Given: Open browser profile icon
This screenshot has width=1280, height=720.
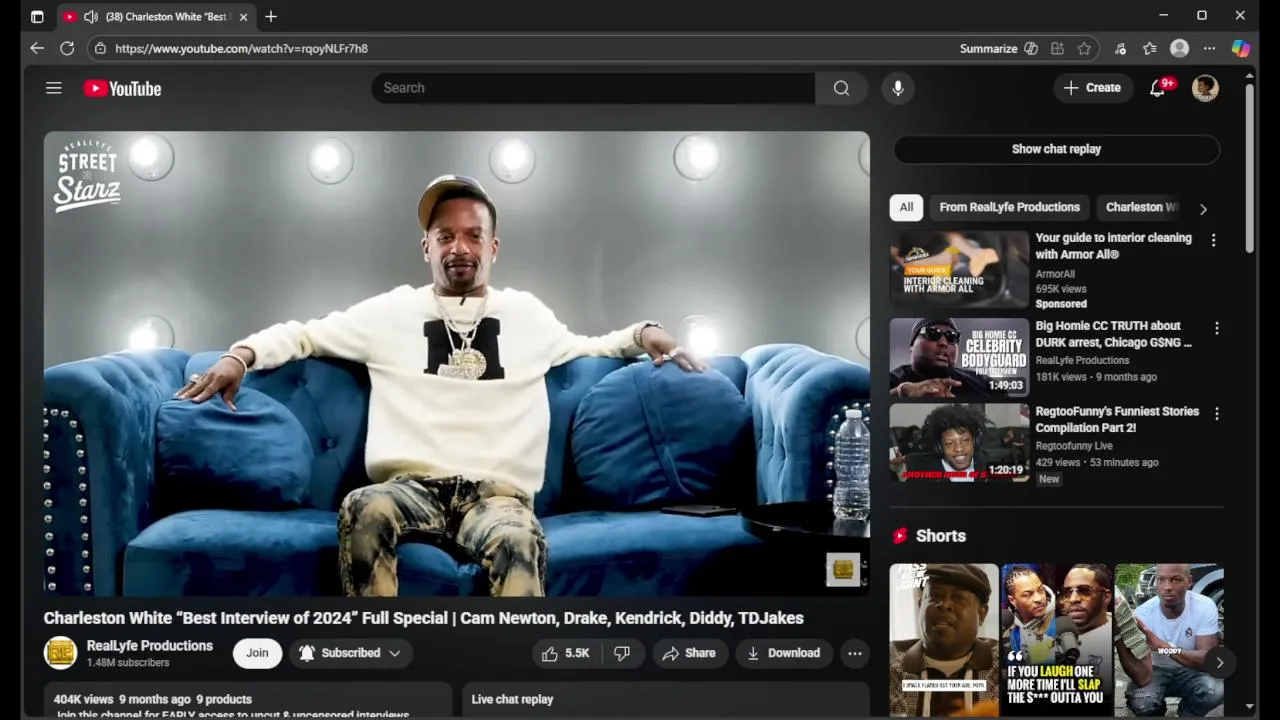Looking at the screenshot, I should tap(1180, 48).
